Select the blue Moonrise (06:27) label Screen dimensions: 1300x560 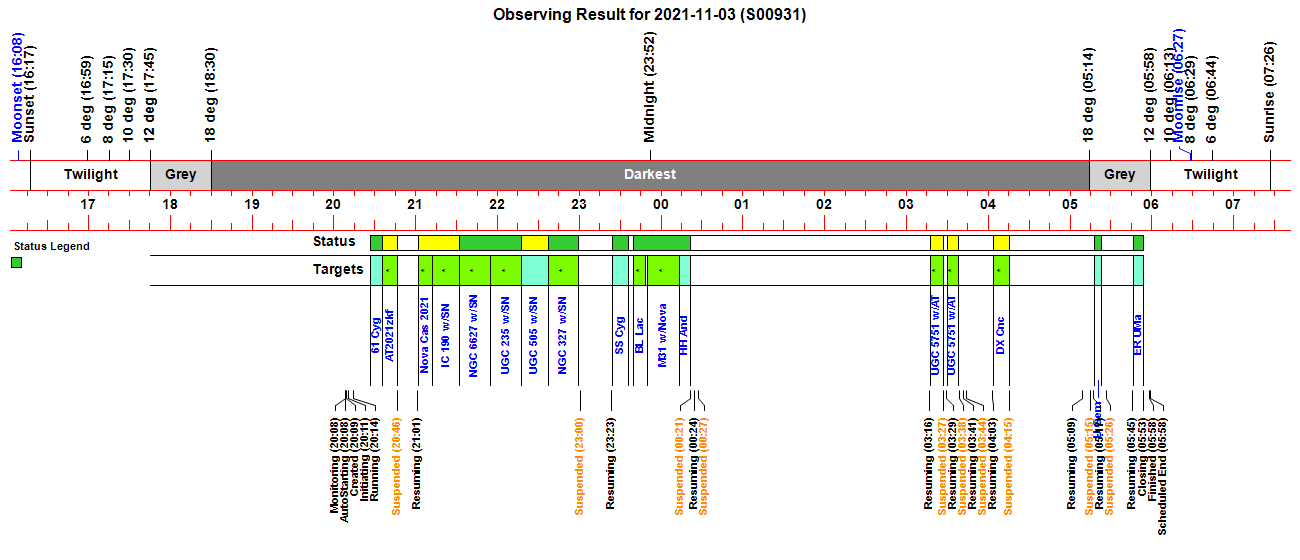click(x=1179, y=85)
